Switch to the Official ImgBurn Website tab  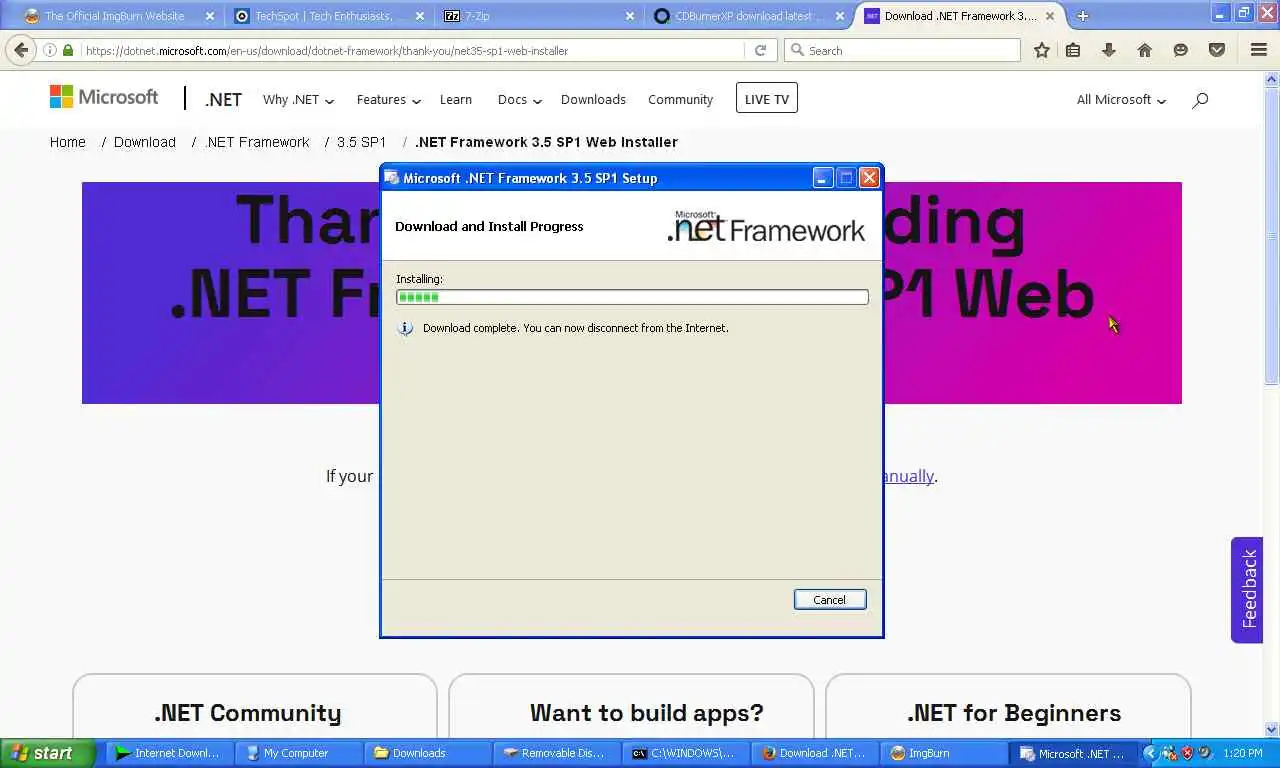[x=118, y=16]
